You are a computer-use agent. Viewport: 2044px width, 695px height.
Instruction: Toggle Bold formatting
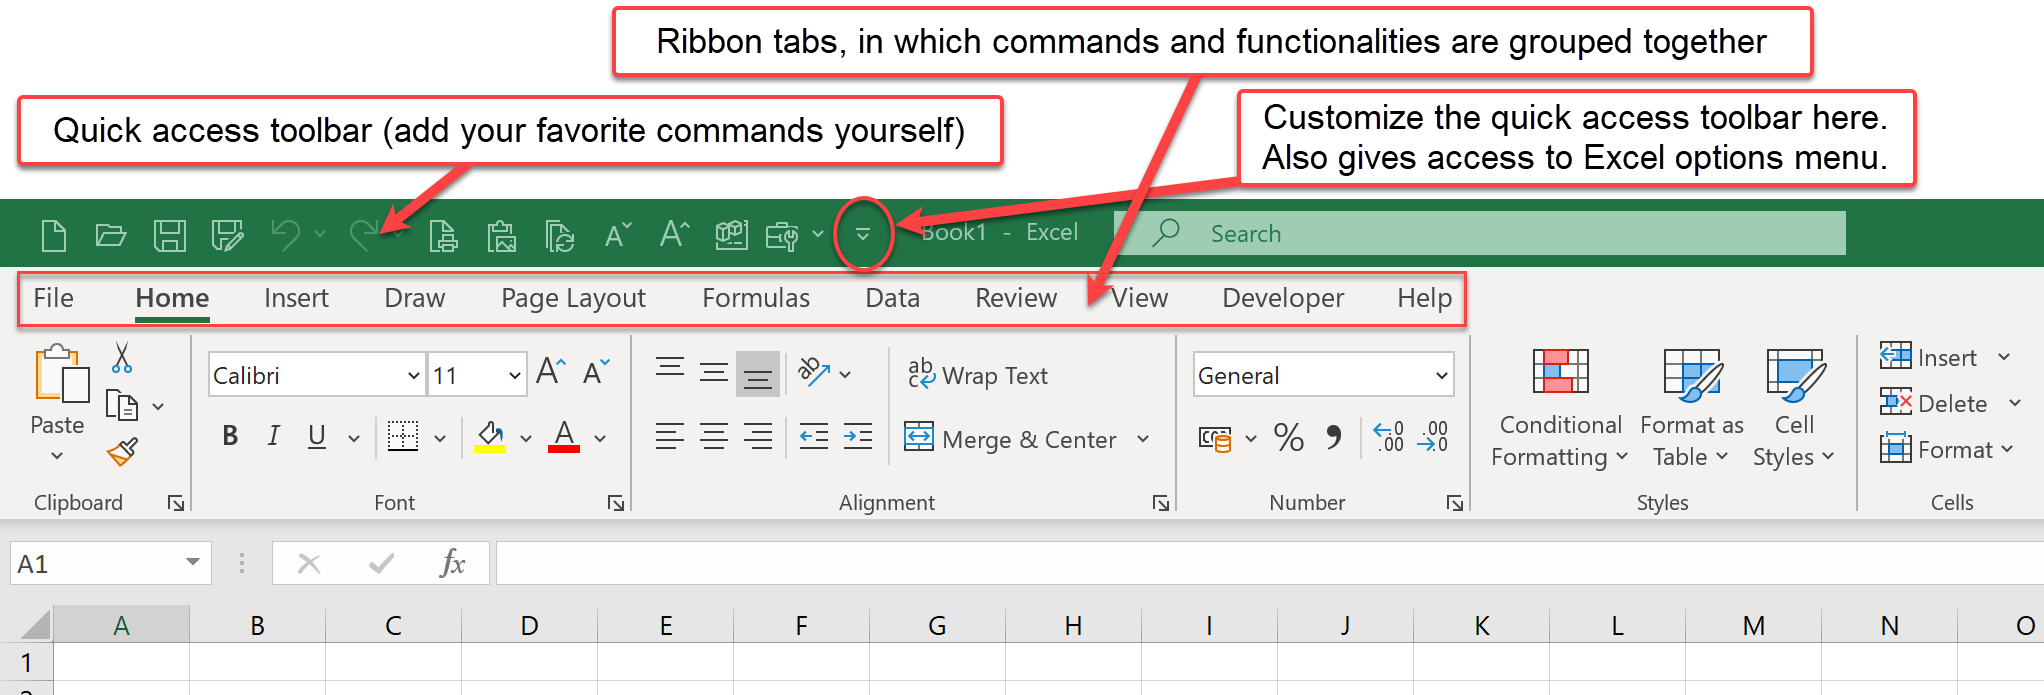click(x=230, y=436)
